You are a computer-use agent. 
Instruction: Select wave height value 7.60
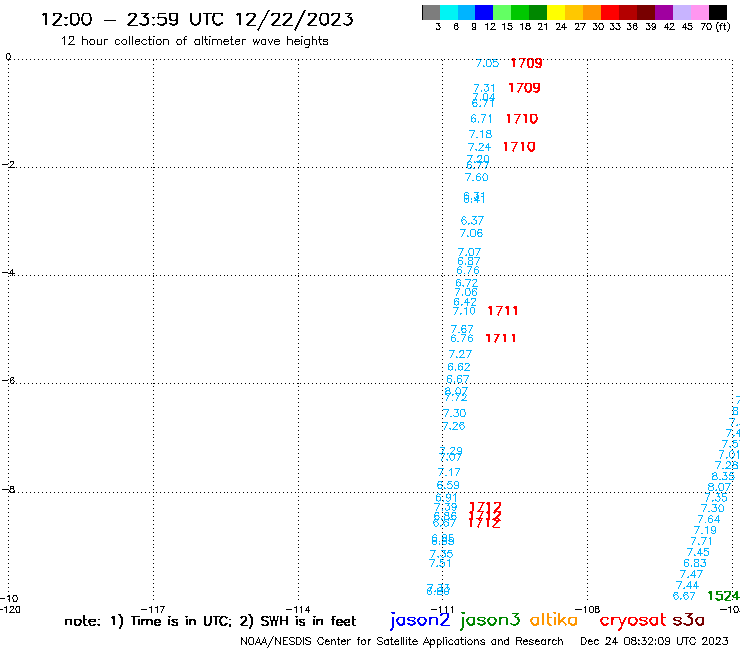coord(477,177)
